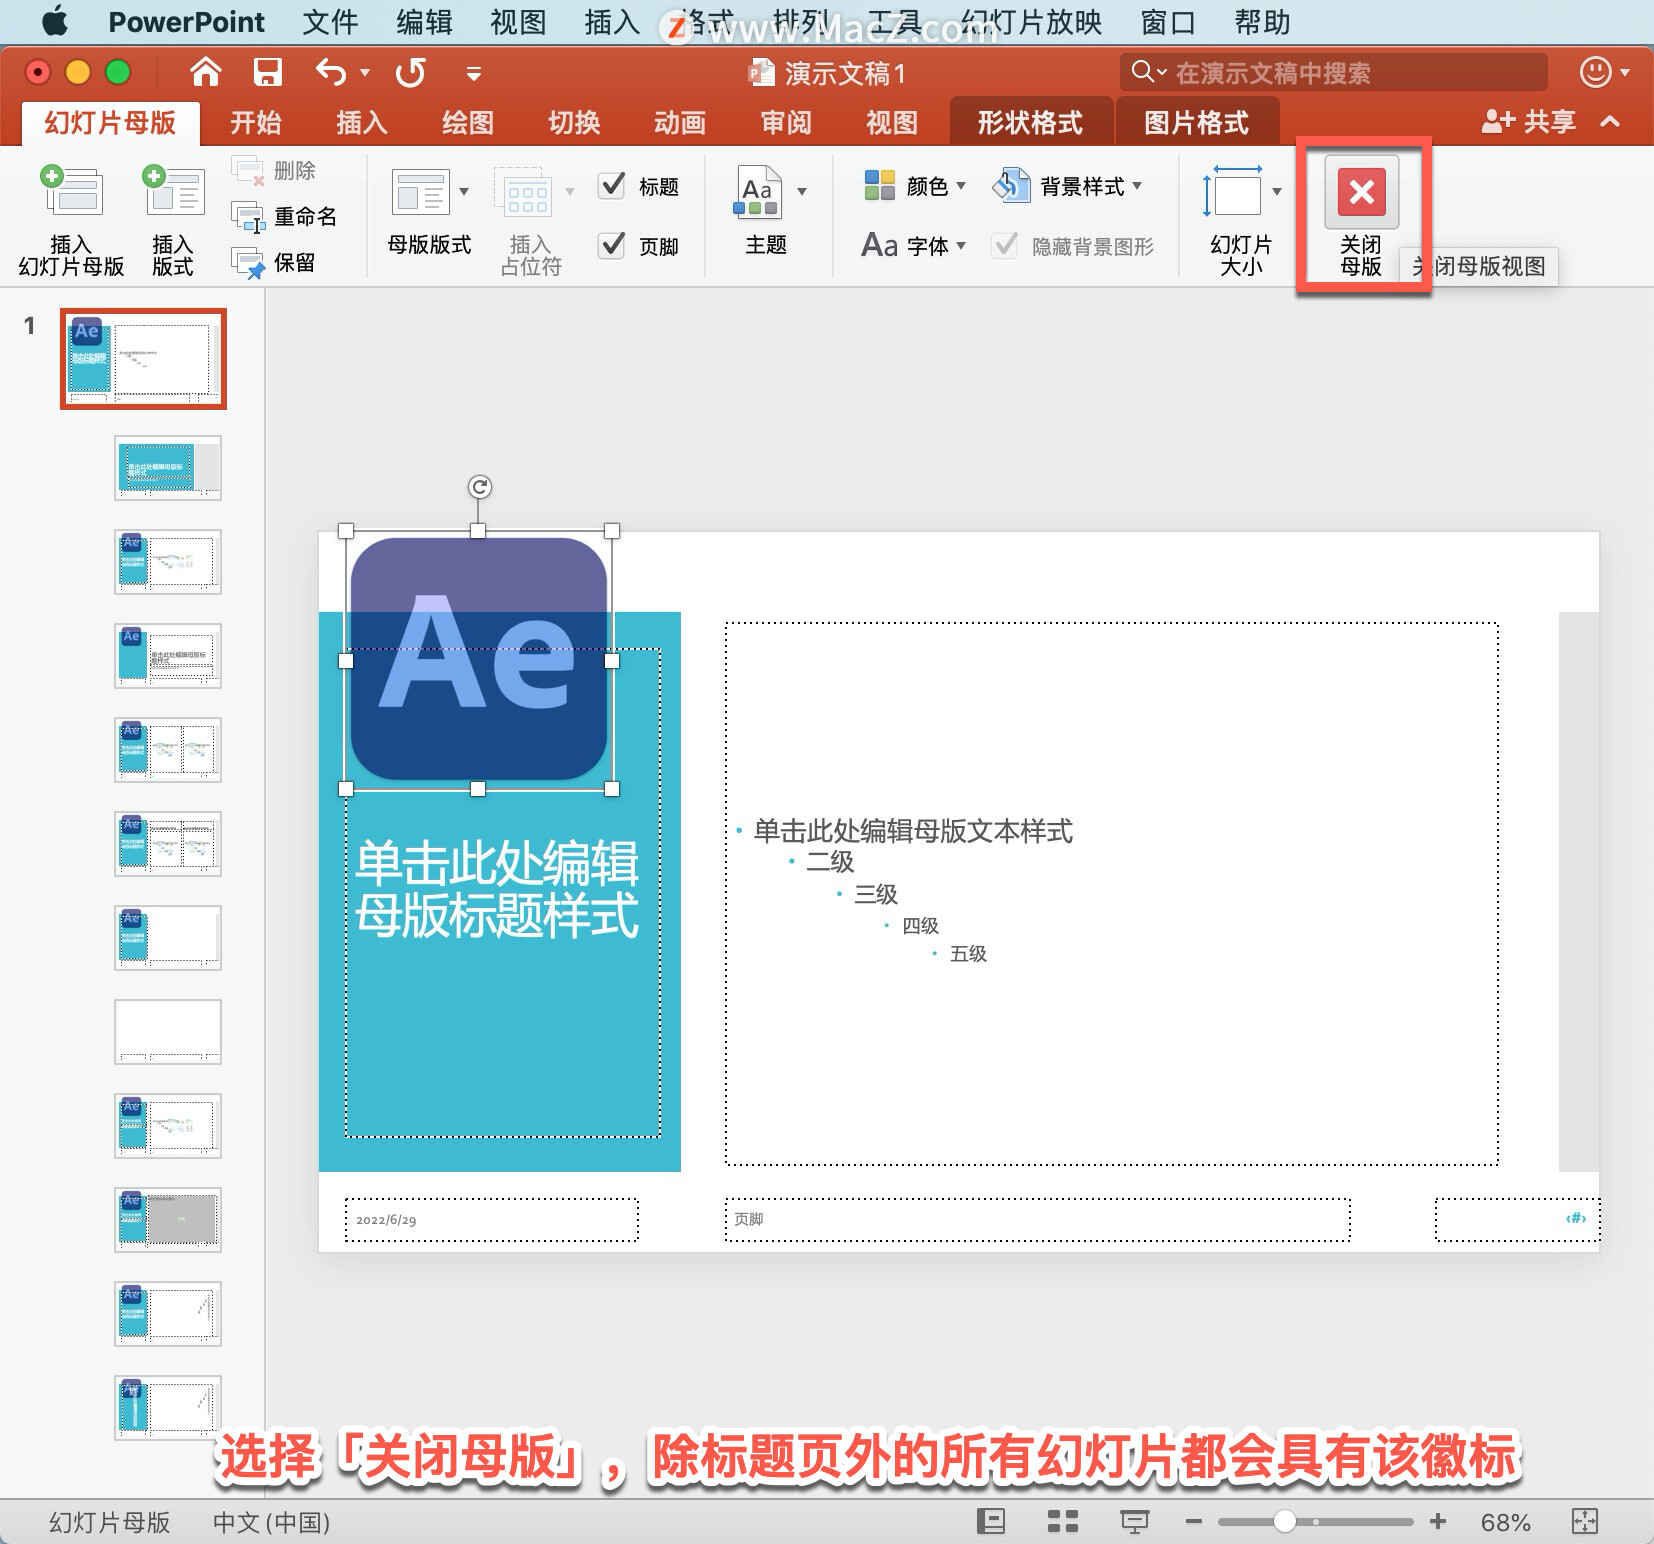Click Close Master red X button
The image size is (1654, 1544).
1362,192
